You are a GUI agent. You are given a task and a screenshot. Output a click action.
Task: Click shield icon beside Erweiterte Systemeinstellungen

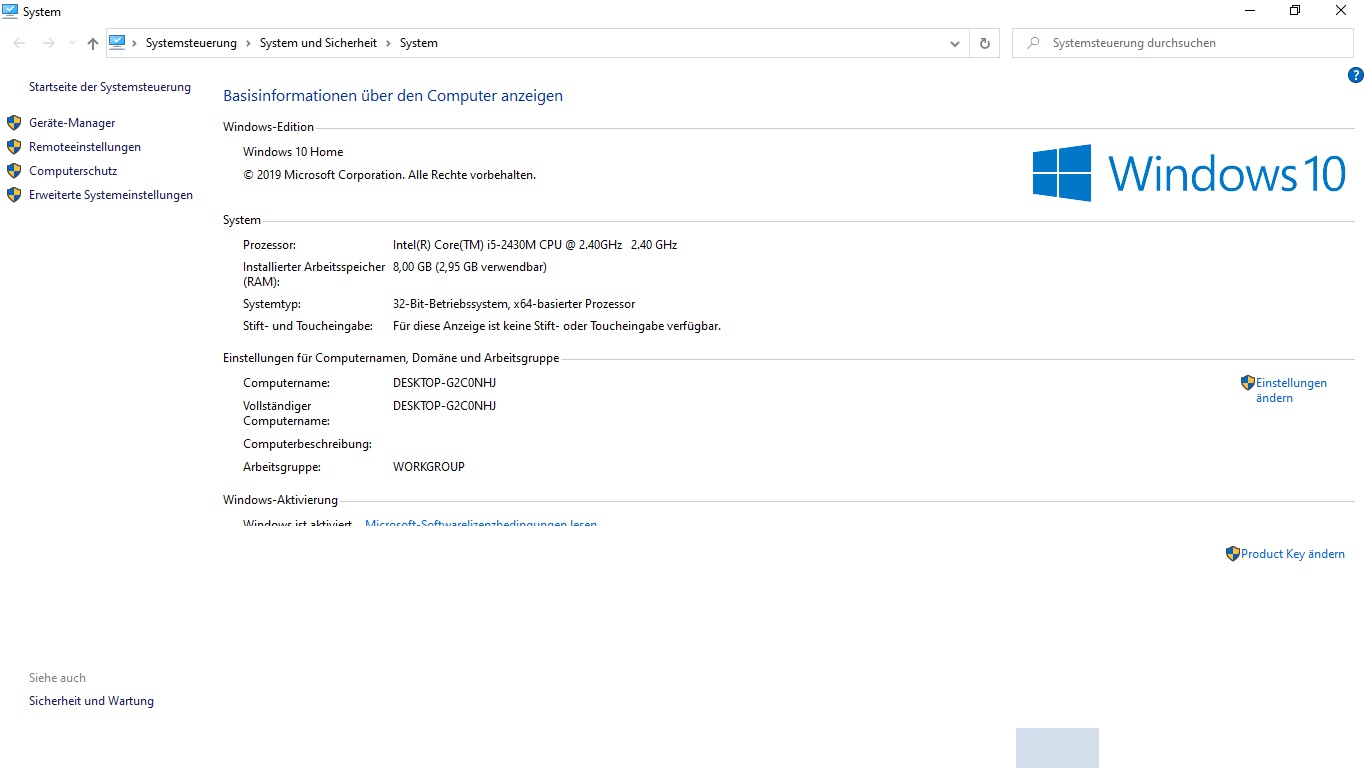(x=14, y=195)
